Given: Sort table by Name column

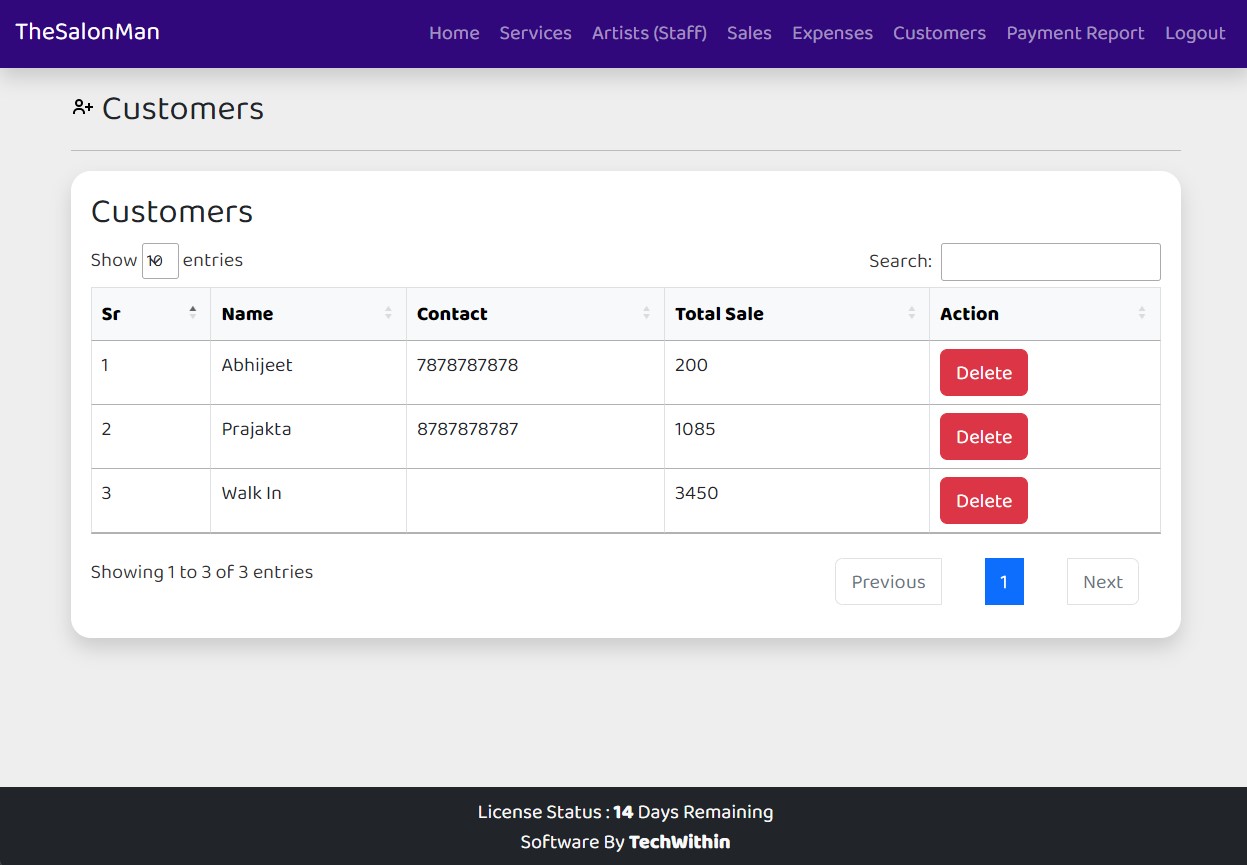Looking at the screenshot, I should [x=308, y=314].
